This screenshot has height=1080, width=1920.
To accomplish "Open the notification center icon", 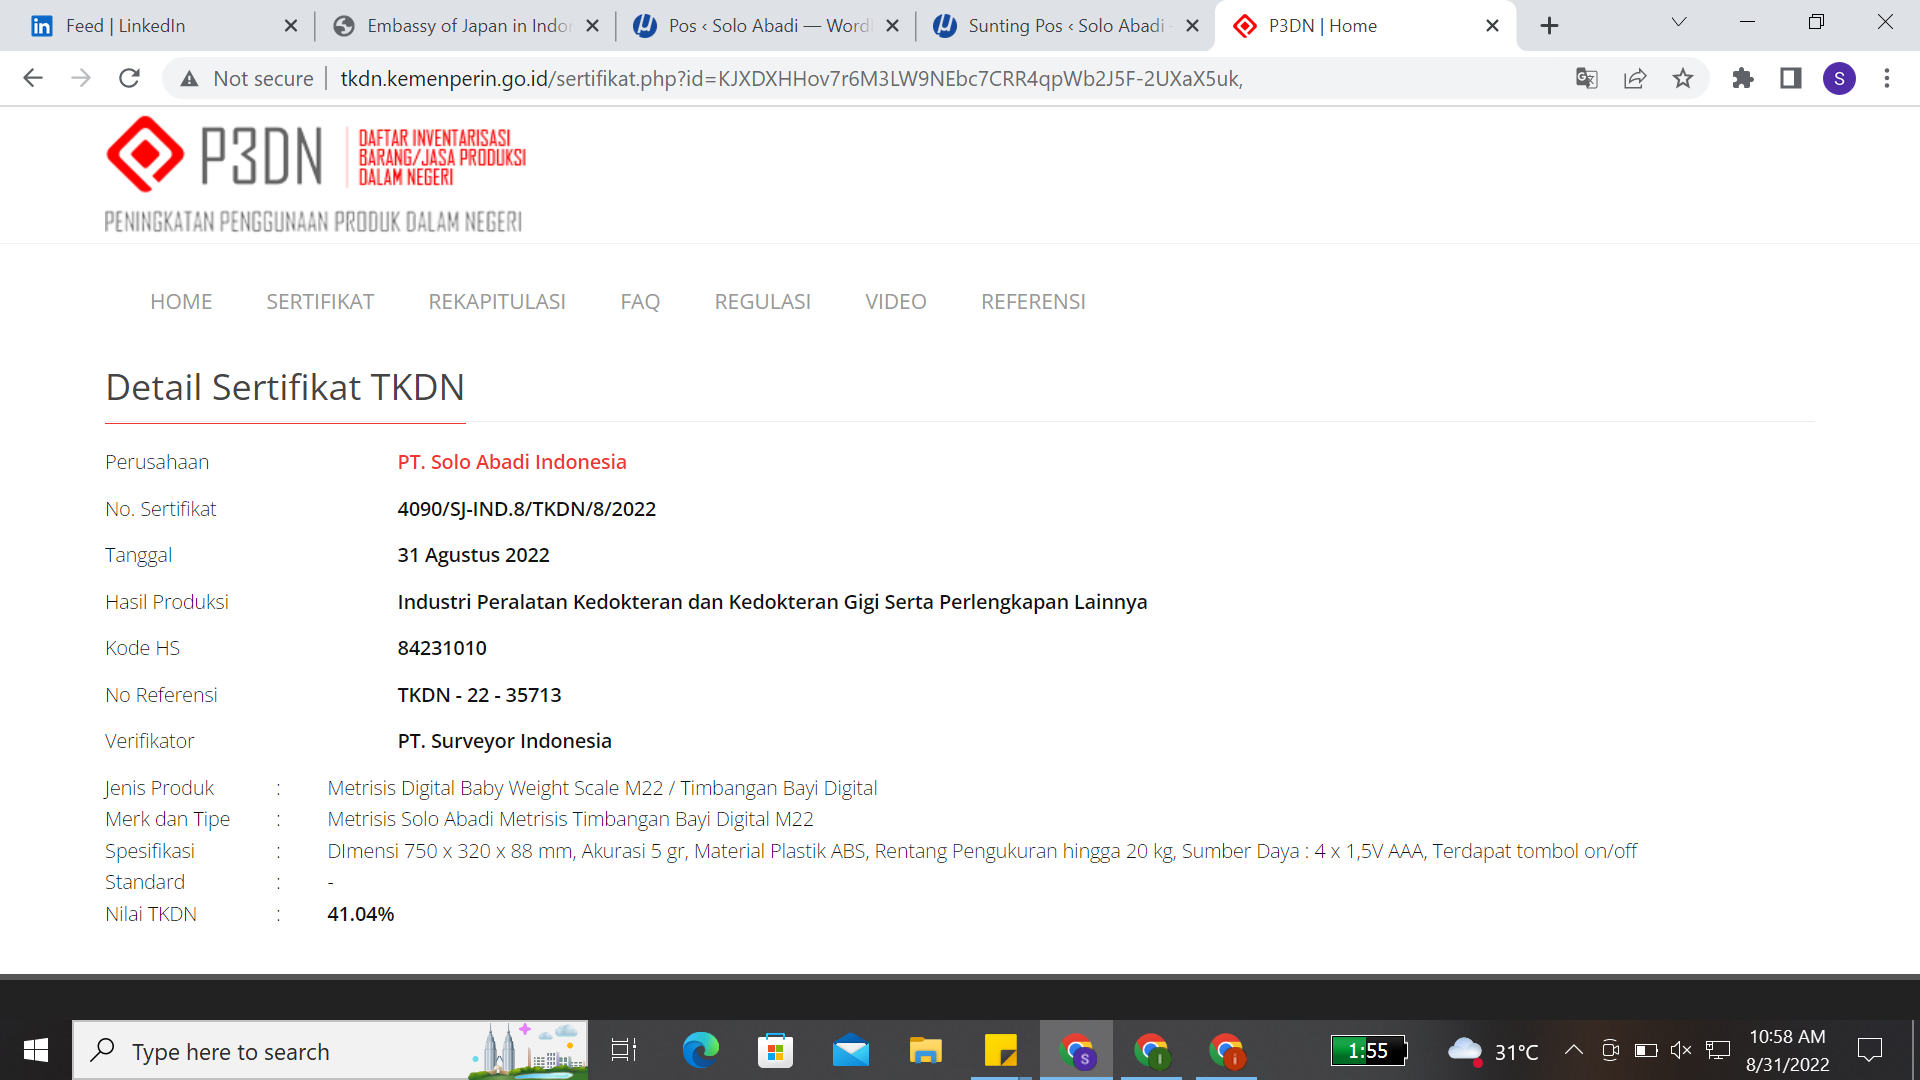I will pyautogui.click(x=1869, y=1050).
